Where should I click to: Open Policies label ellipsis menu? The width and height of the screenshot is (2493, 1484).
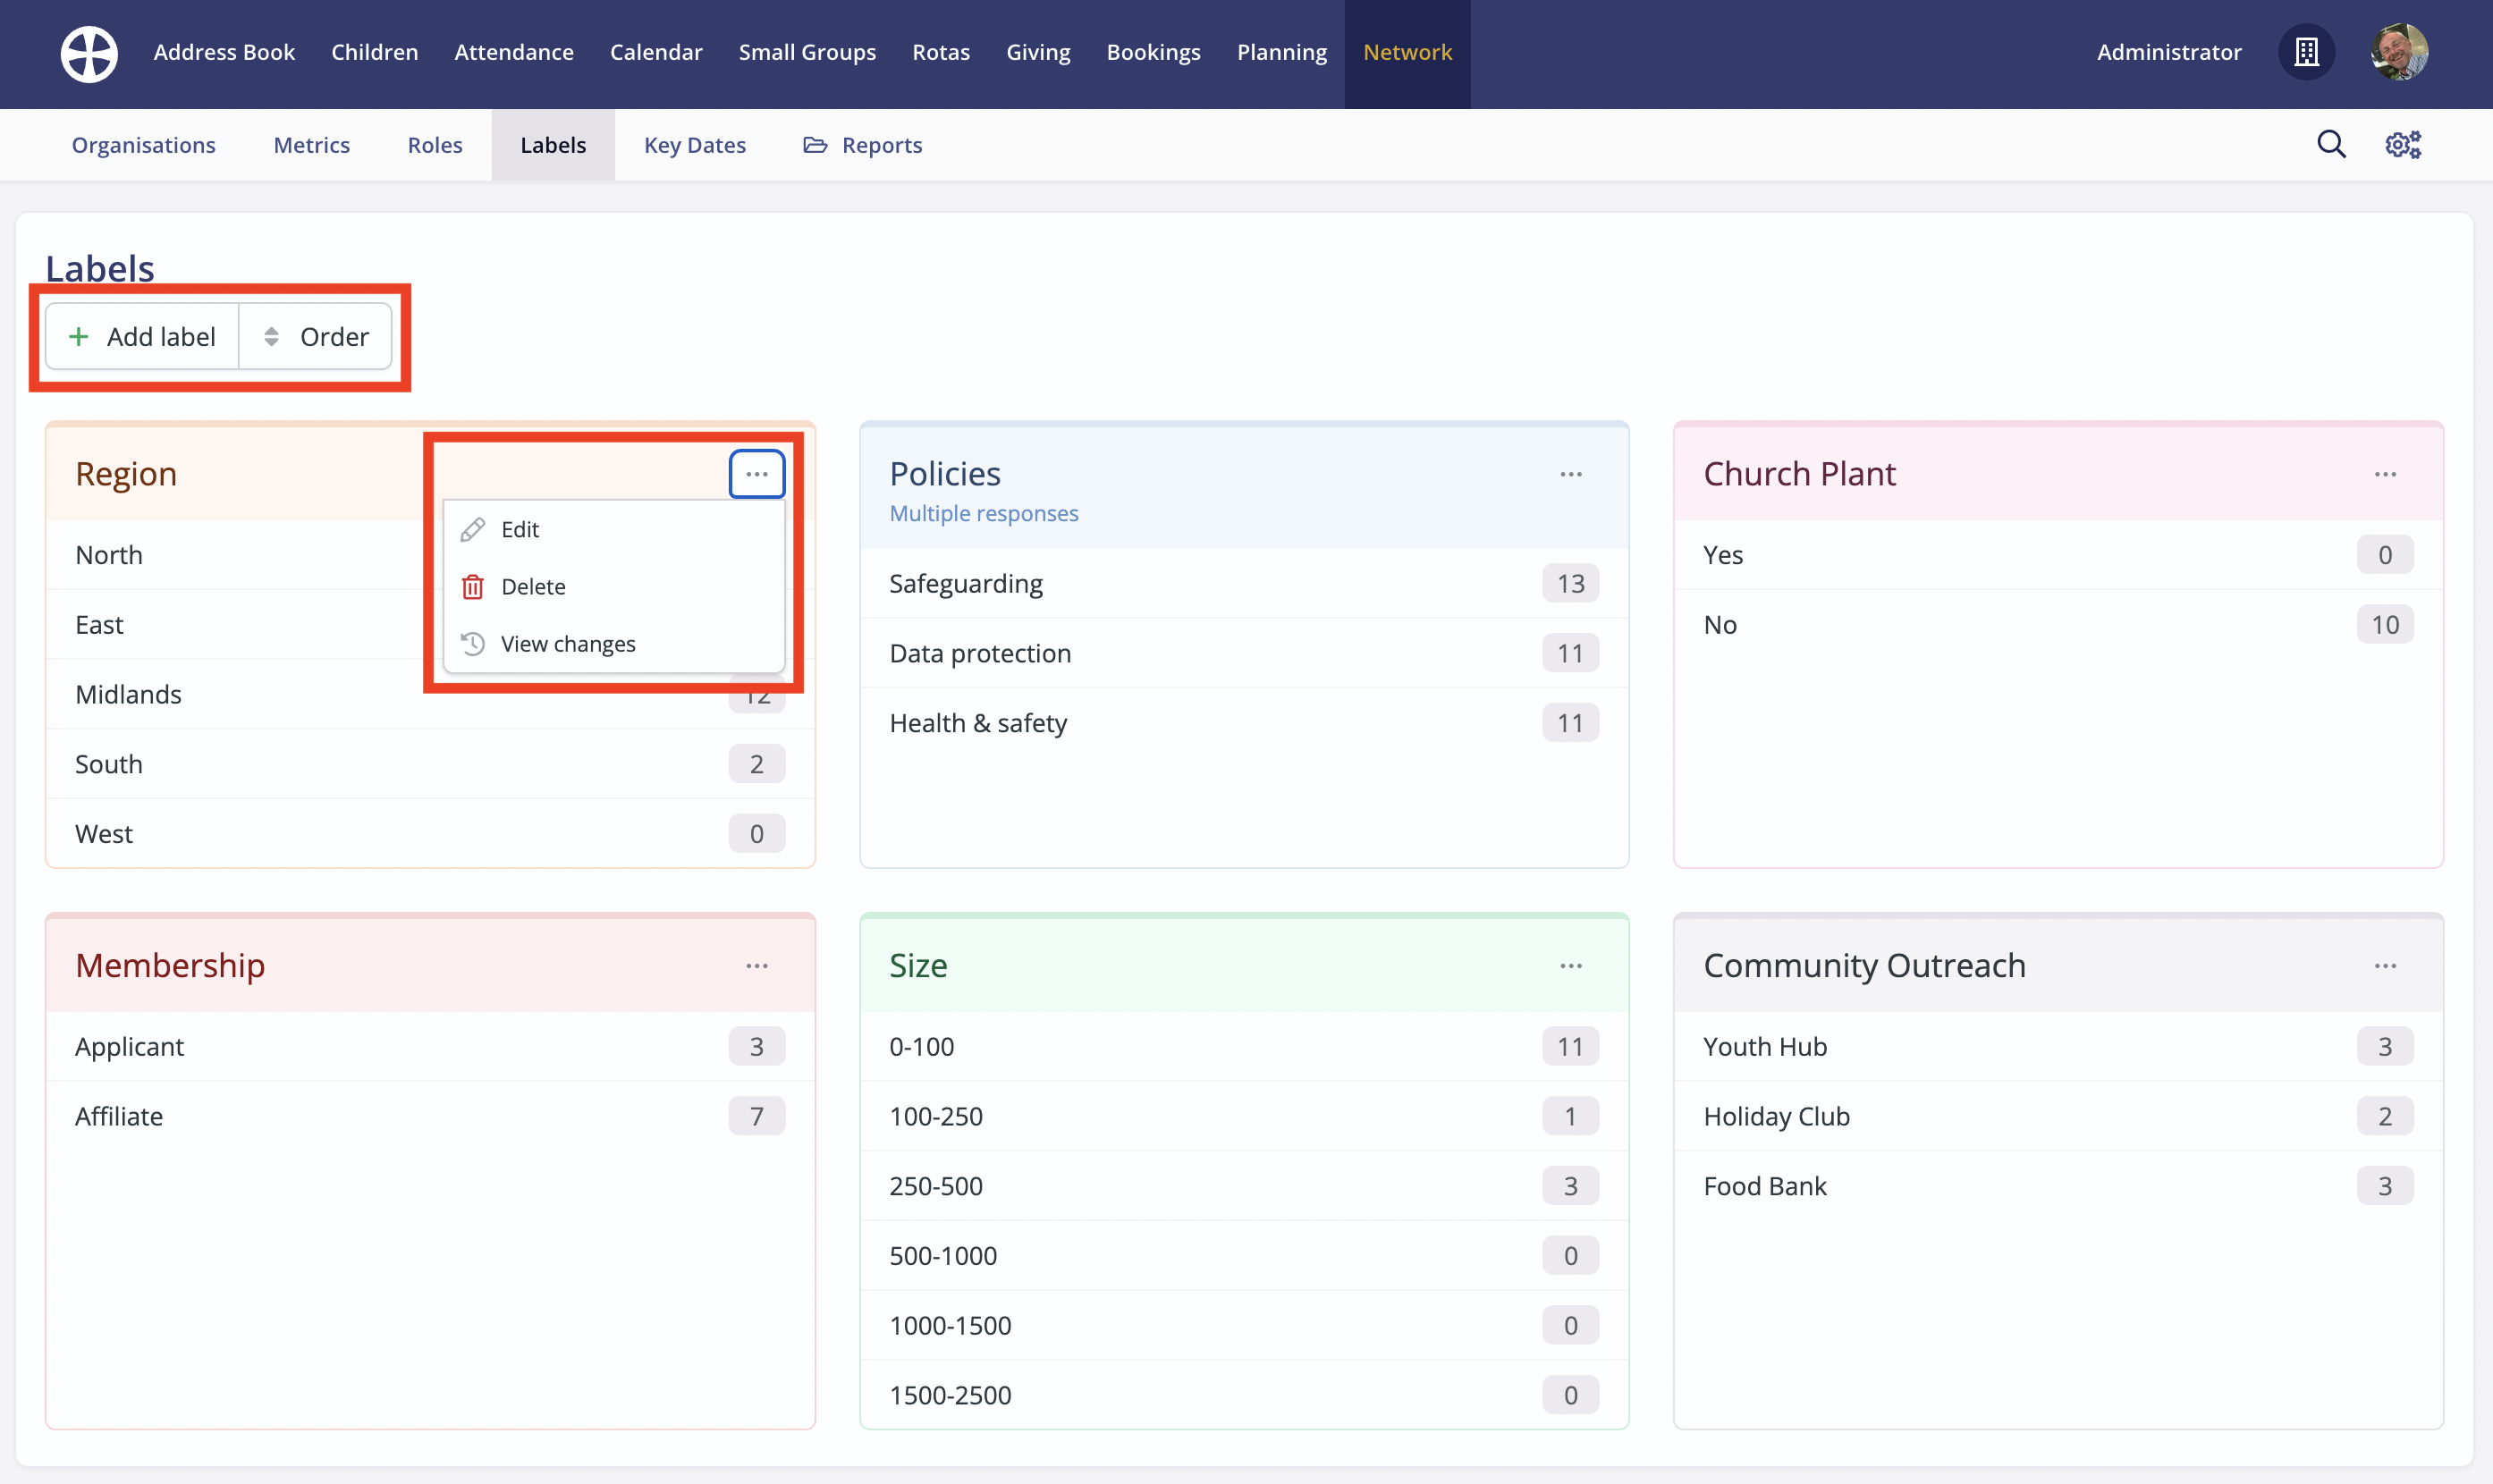point(1570,474)
